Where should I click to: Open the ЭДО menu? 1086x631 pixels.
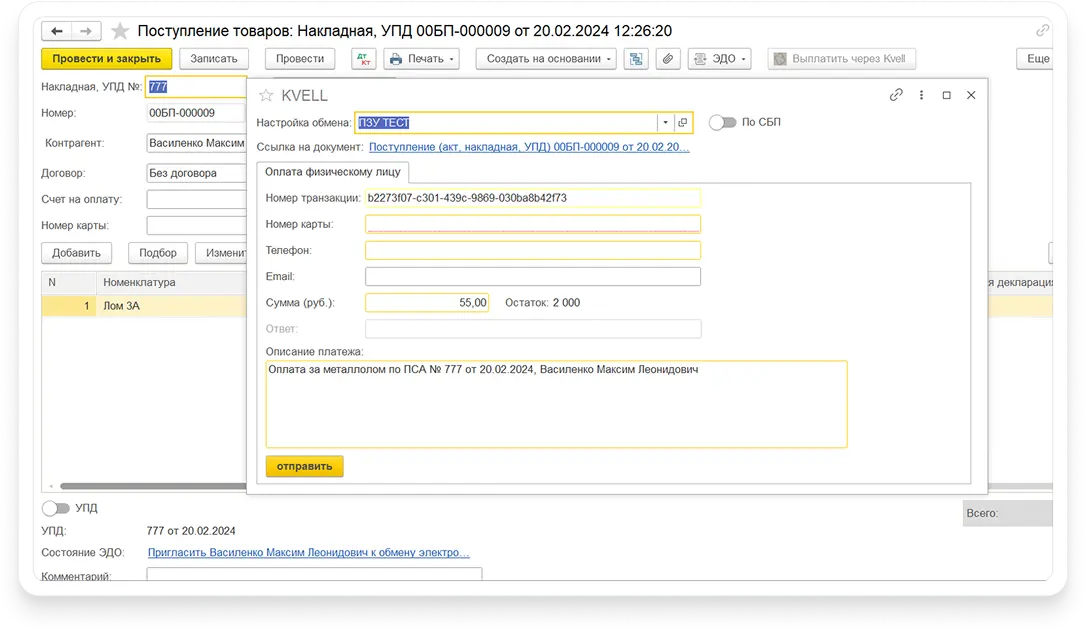[x=719, y=59]
